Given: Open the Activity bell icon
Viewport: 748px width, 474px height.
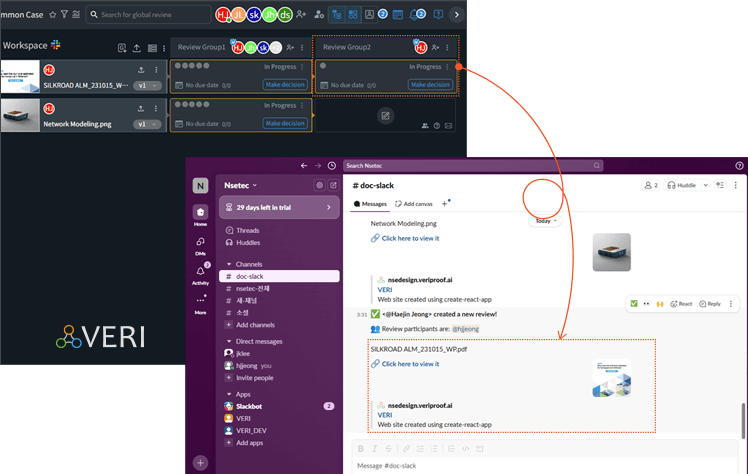Looking at the screenshot, I should tap(201, 272).
